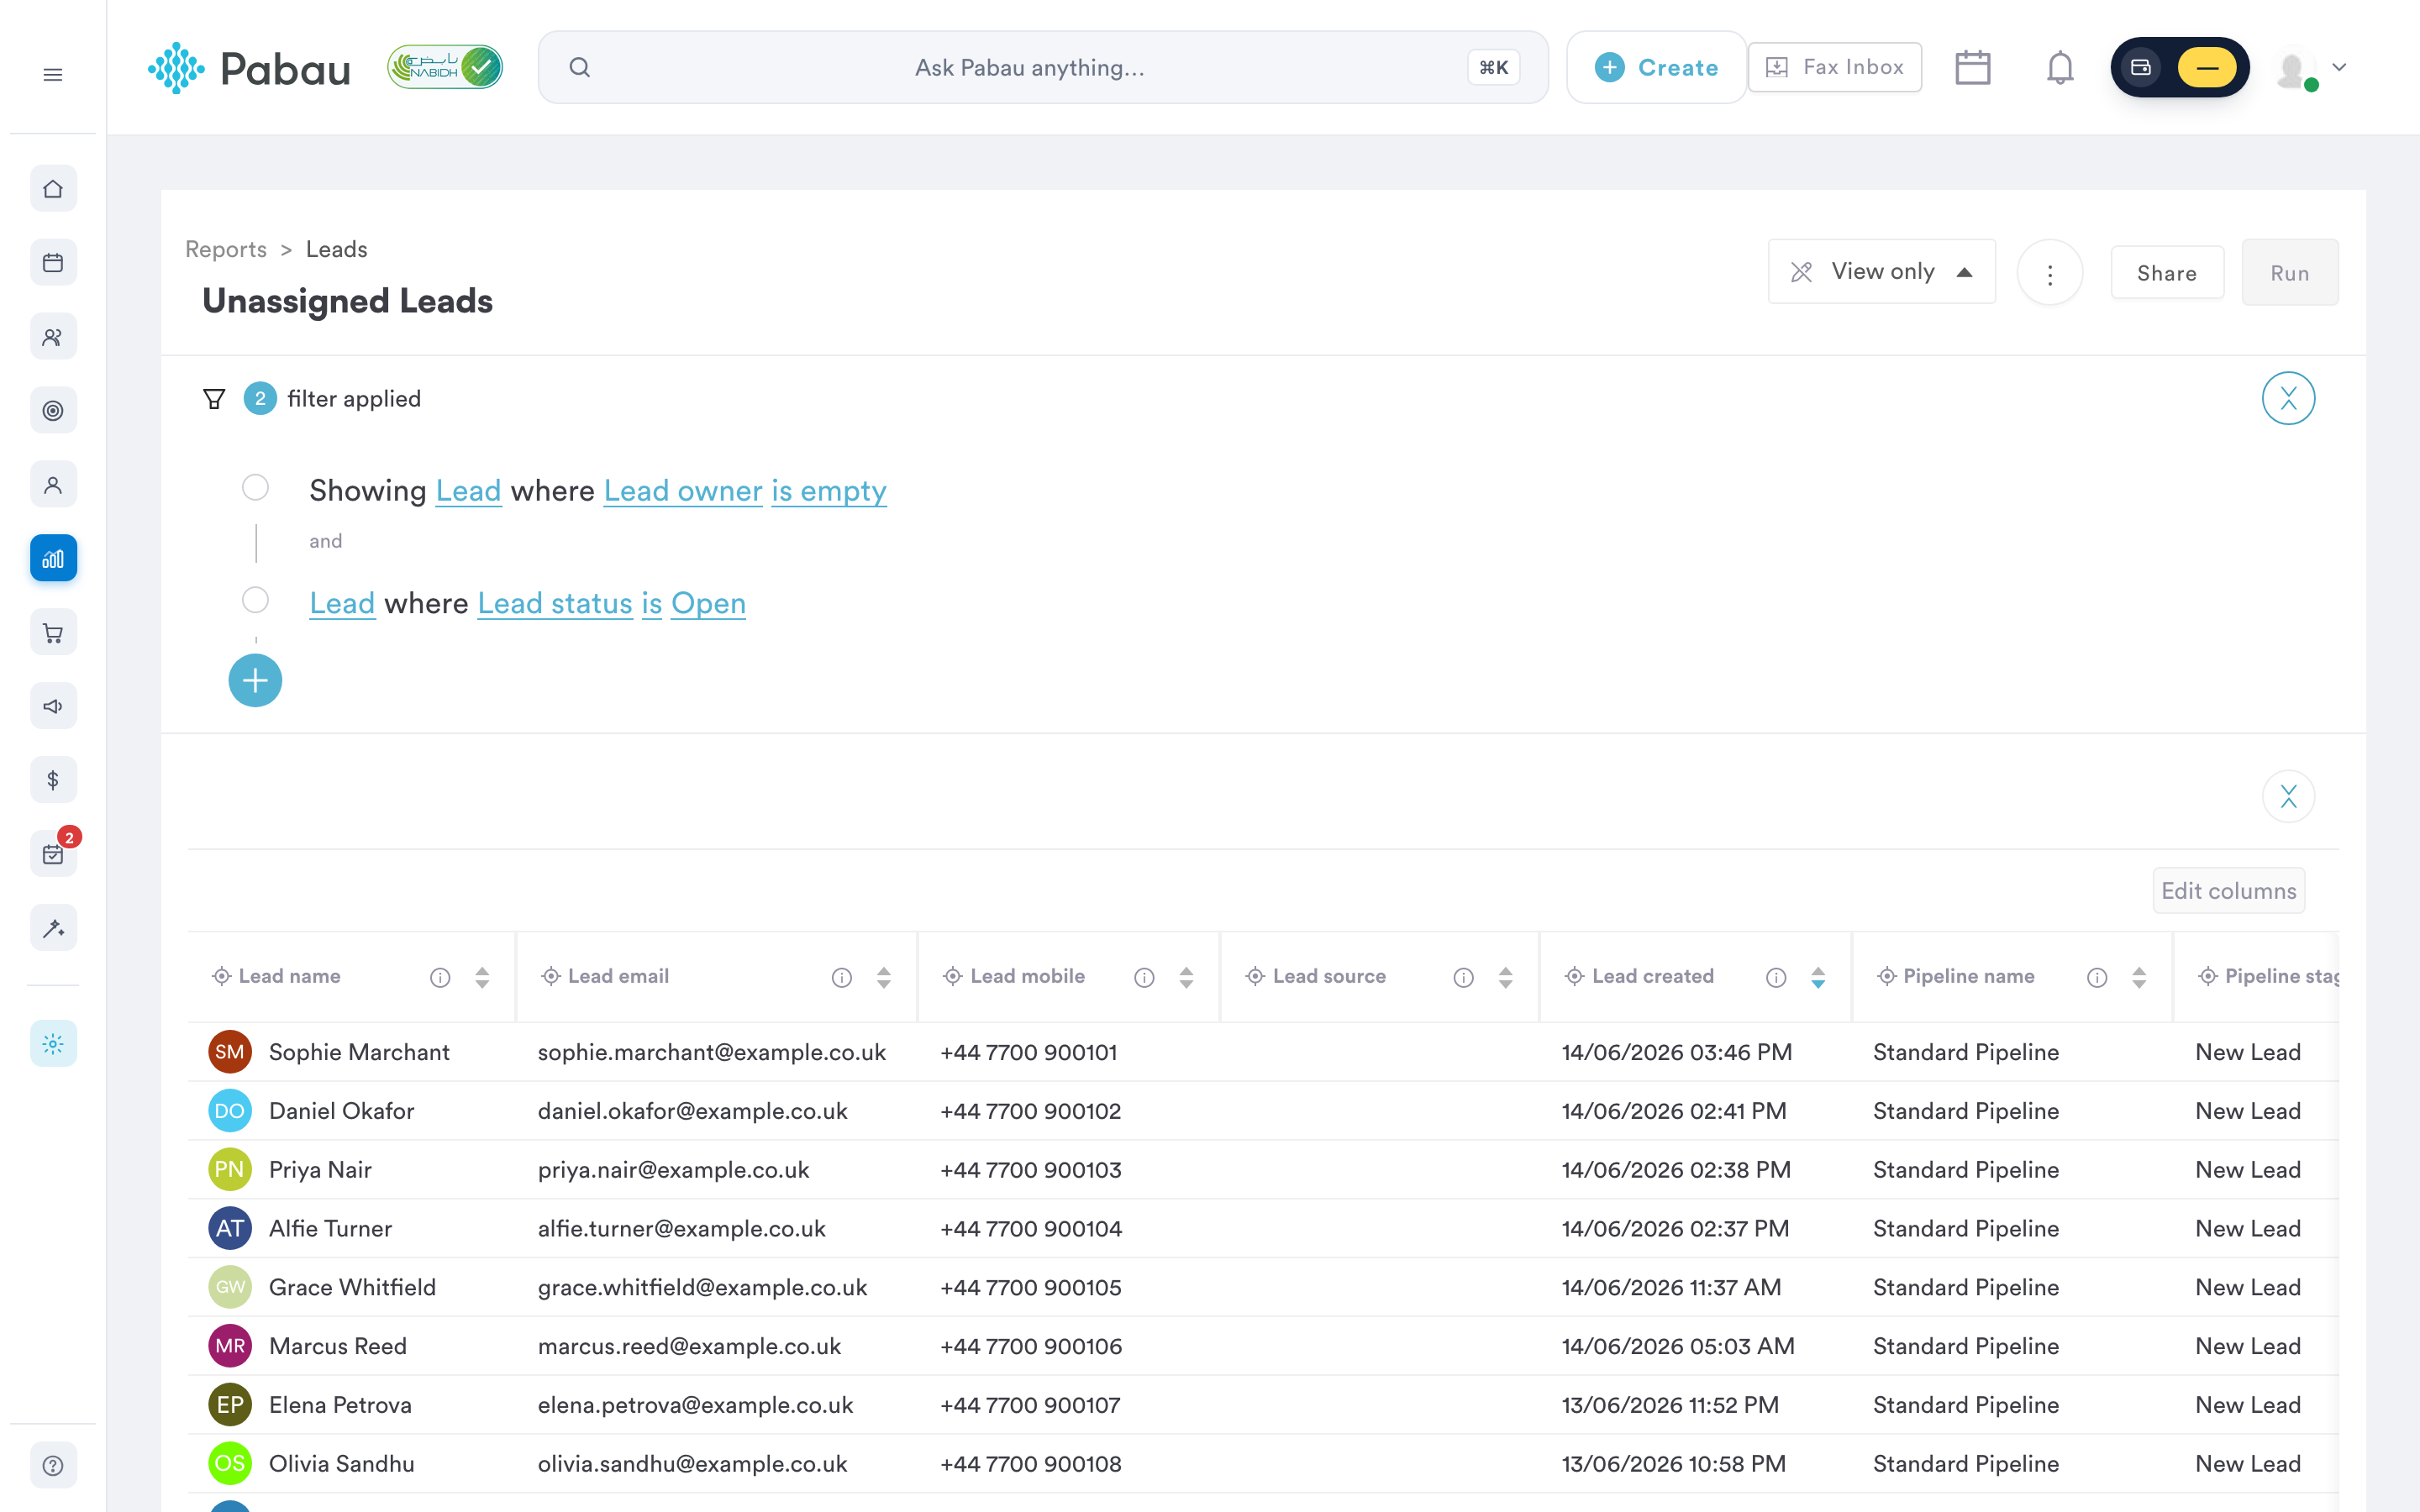This screenshot has height=1512, width=2420.
Task: Sort by Lead email column
Action: click(884, 977)
